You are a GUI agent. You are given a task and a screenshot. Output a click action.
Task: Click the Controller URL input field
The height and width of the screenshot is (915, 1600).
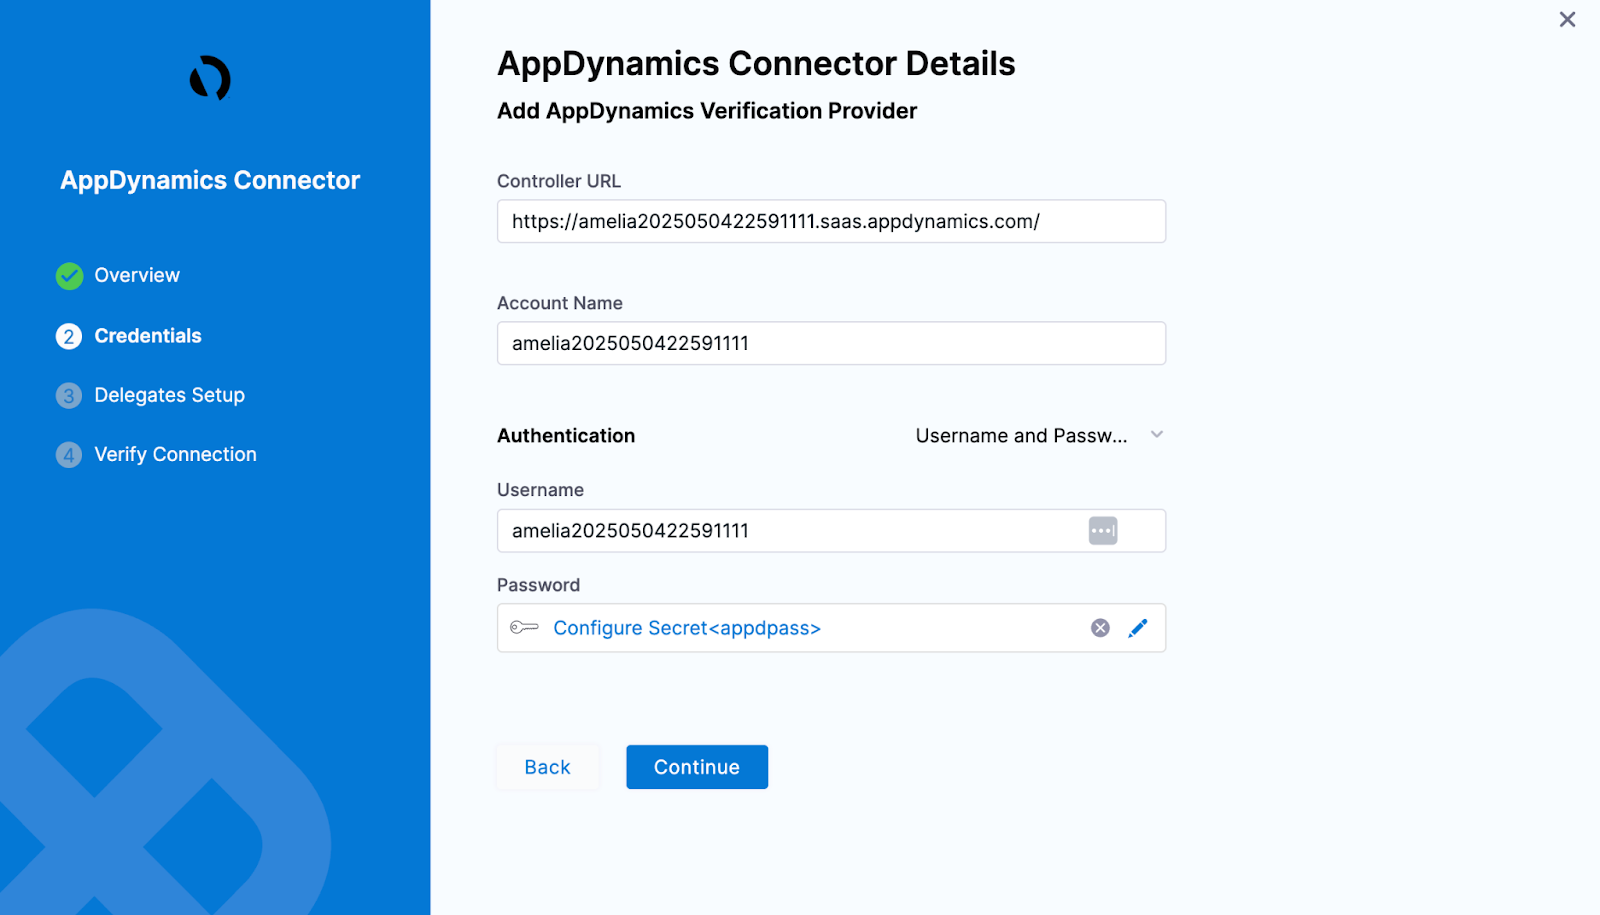(x=831, y=221)
